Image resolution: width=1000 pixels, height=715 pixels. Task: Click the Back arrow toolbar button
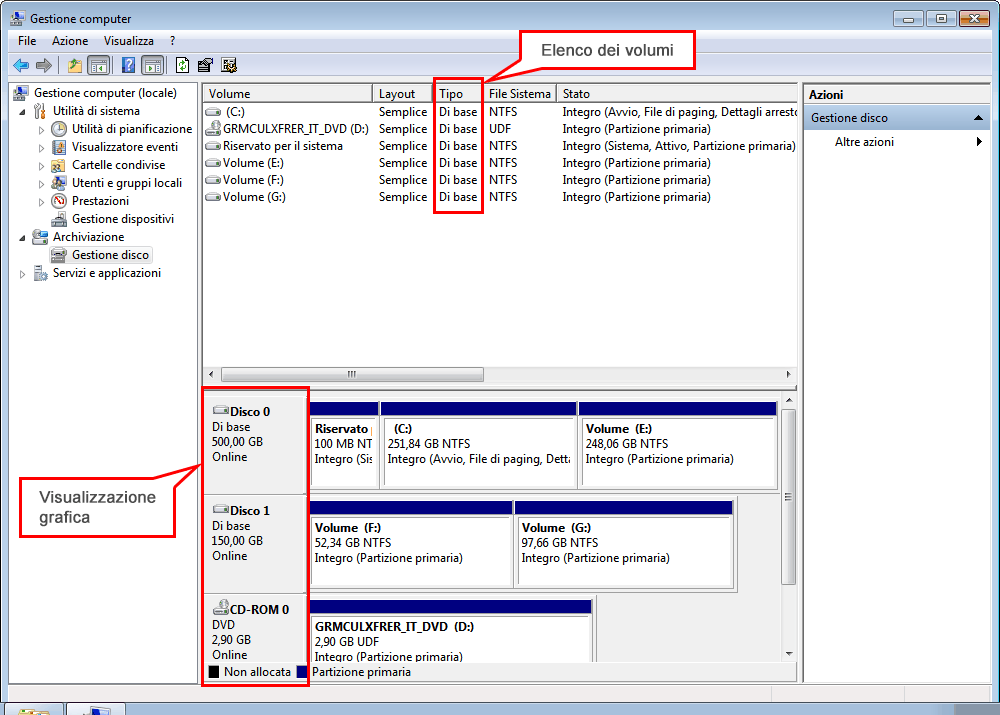click(x=21, y=65)
